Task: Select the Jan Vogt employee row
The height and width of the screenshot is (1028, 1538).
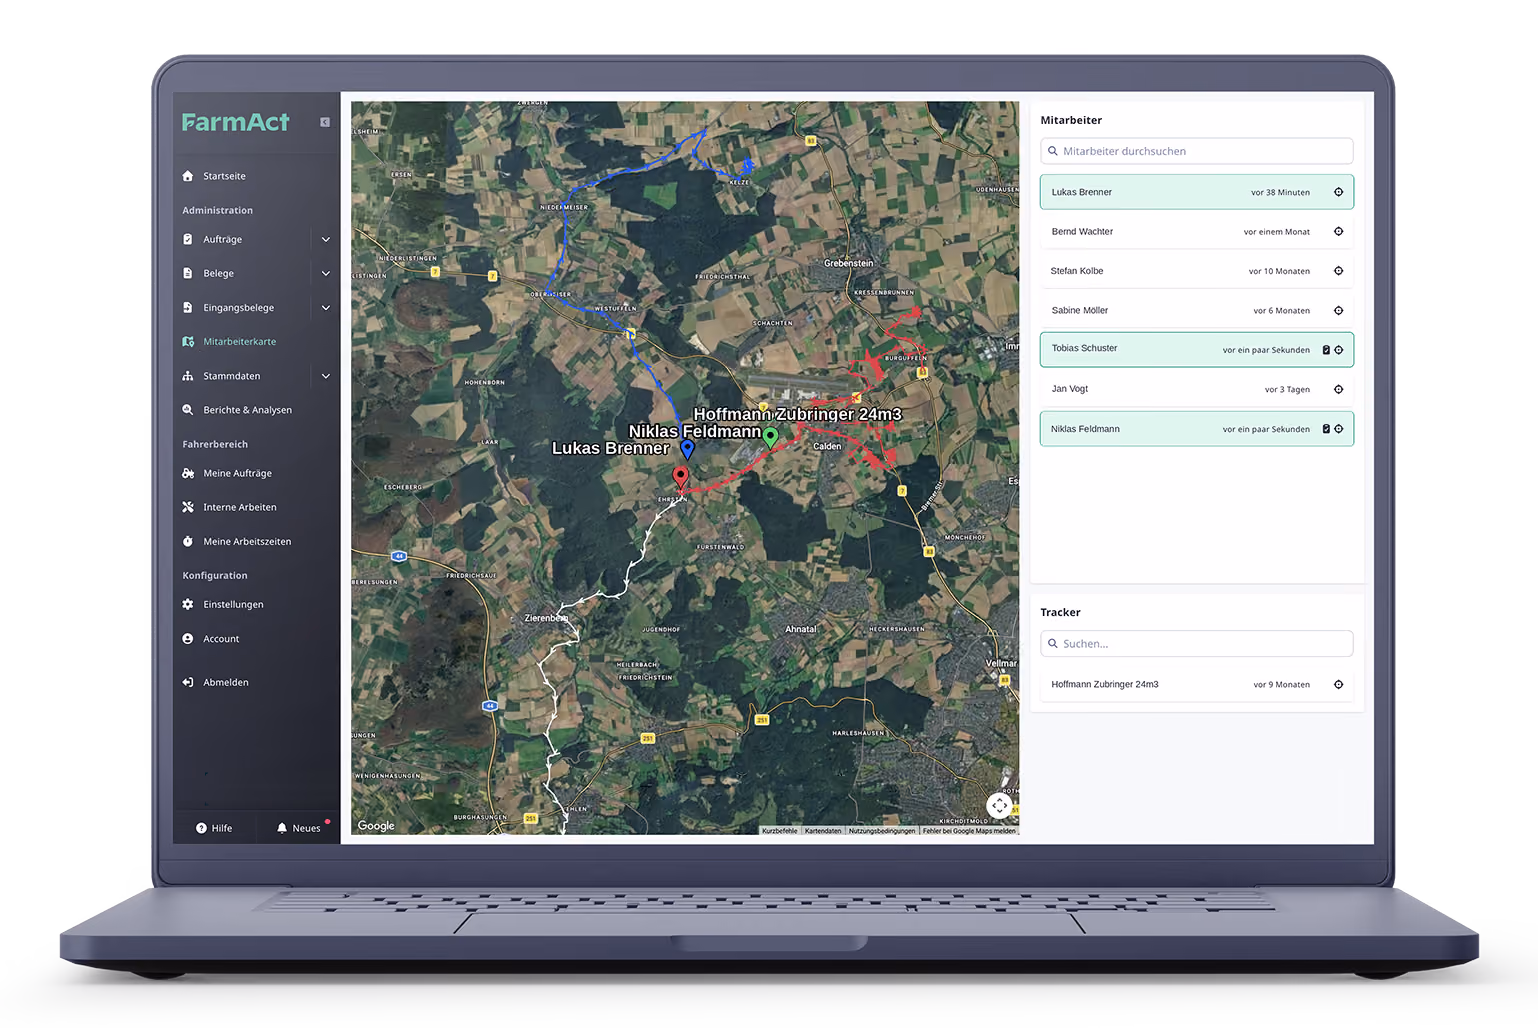Action: coord(1196,390)
